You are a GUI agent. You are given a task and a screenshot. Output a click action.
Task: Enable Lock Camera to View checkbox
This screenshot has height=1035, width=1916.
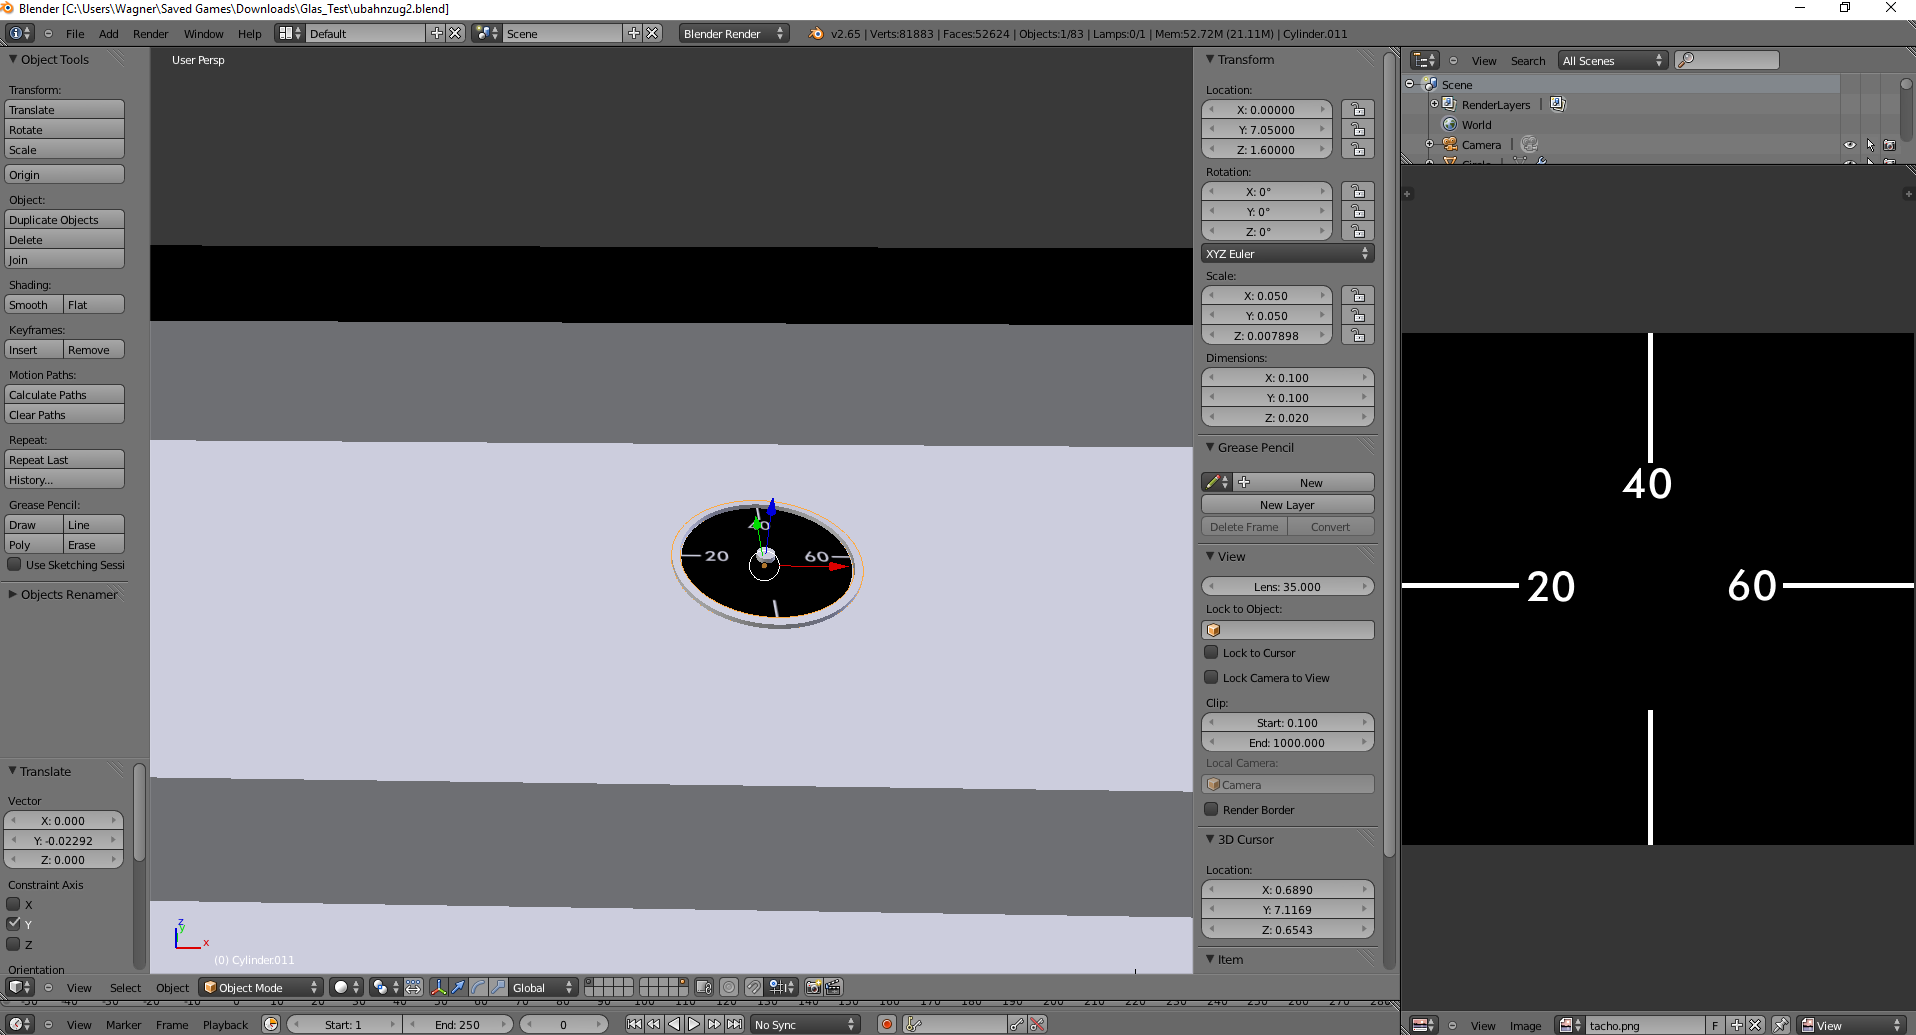click(x=1211, y=677)
